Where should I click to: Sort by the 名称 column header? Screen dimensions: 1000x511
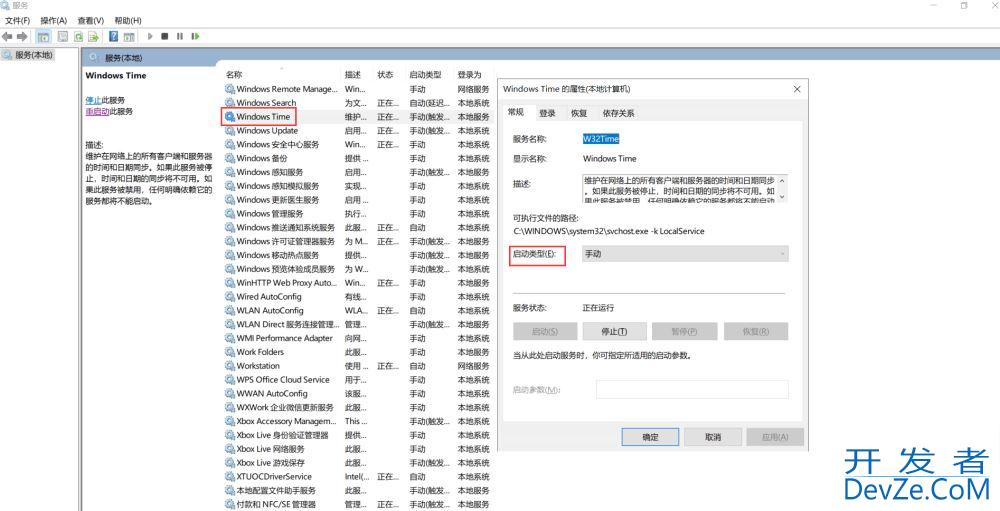tap(234, 75)
